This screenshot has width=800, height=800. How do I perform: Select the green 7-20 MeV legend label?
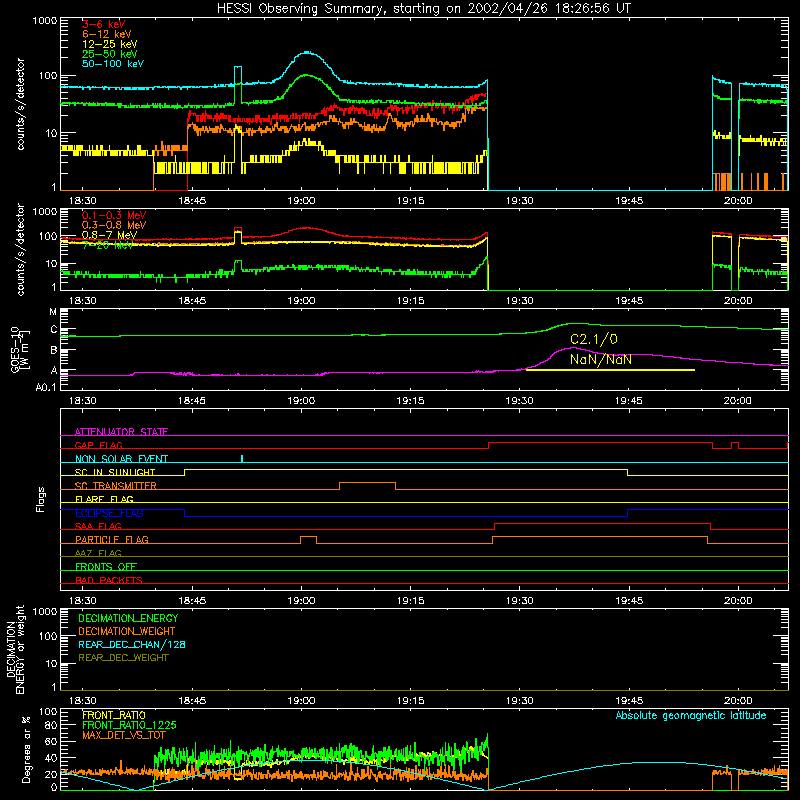tap(107, 245)
